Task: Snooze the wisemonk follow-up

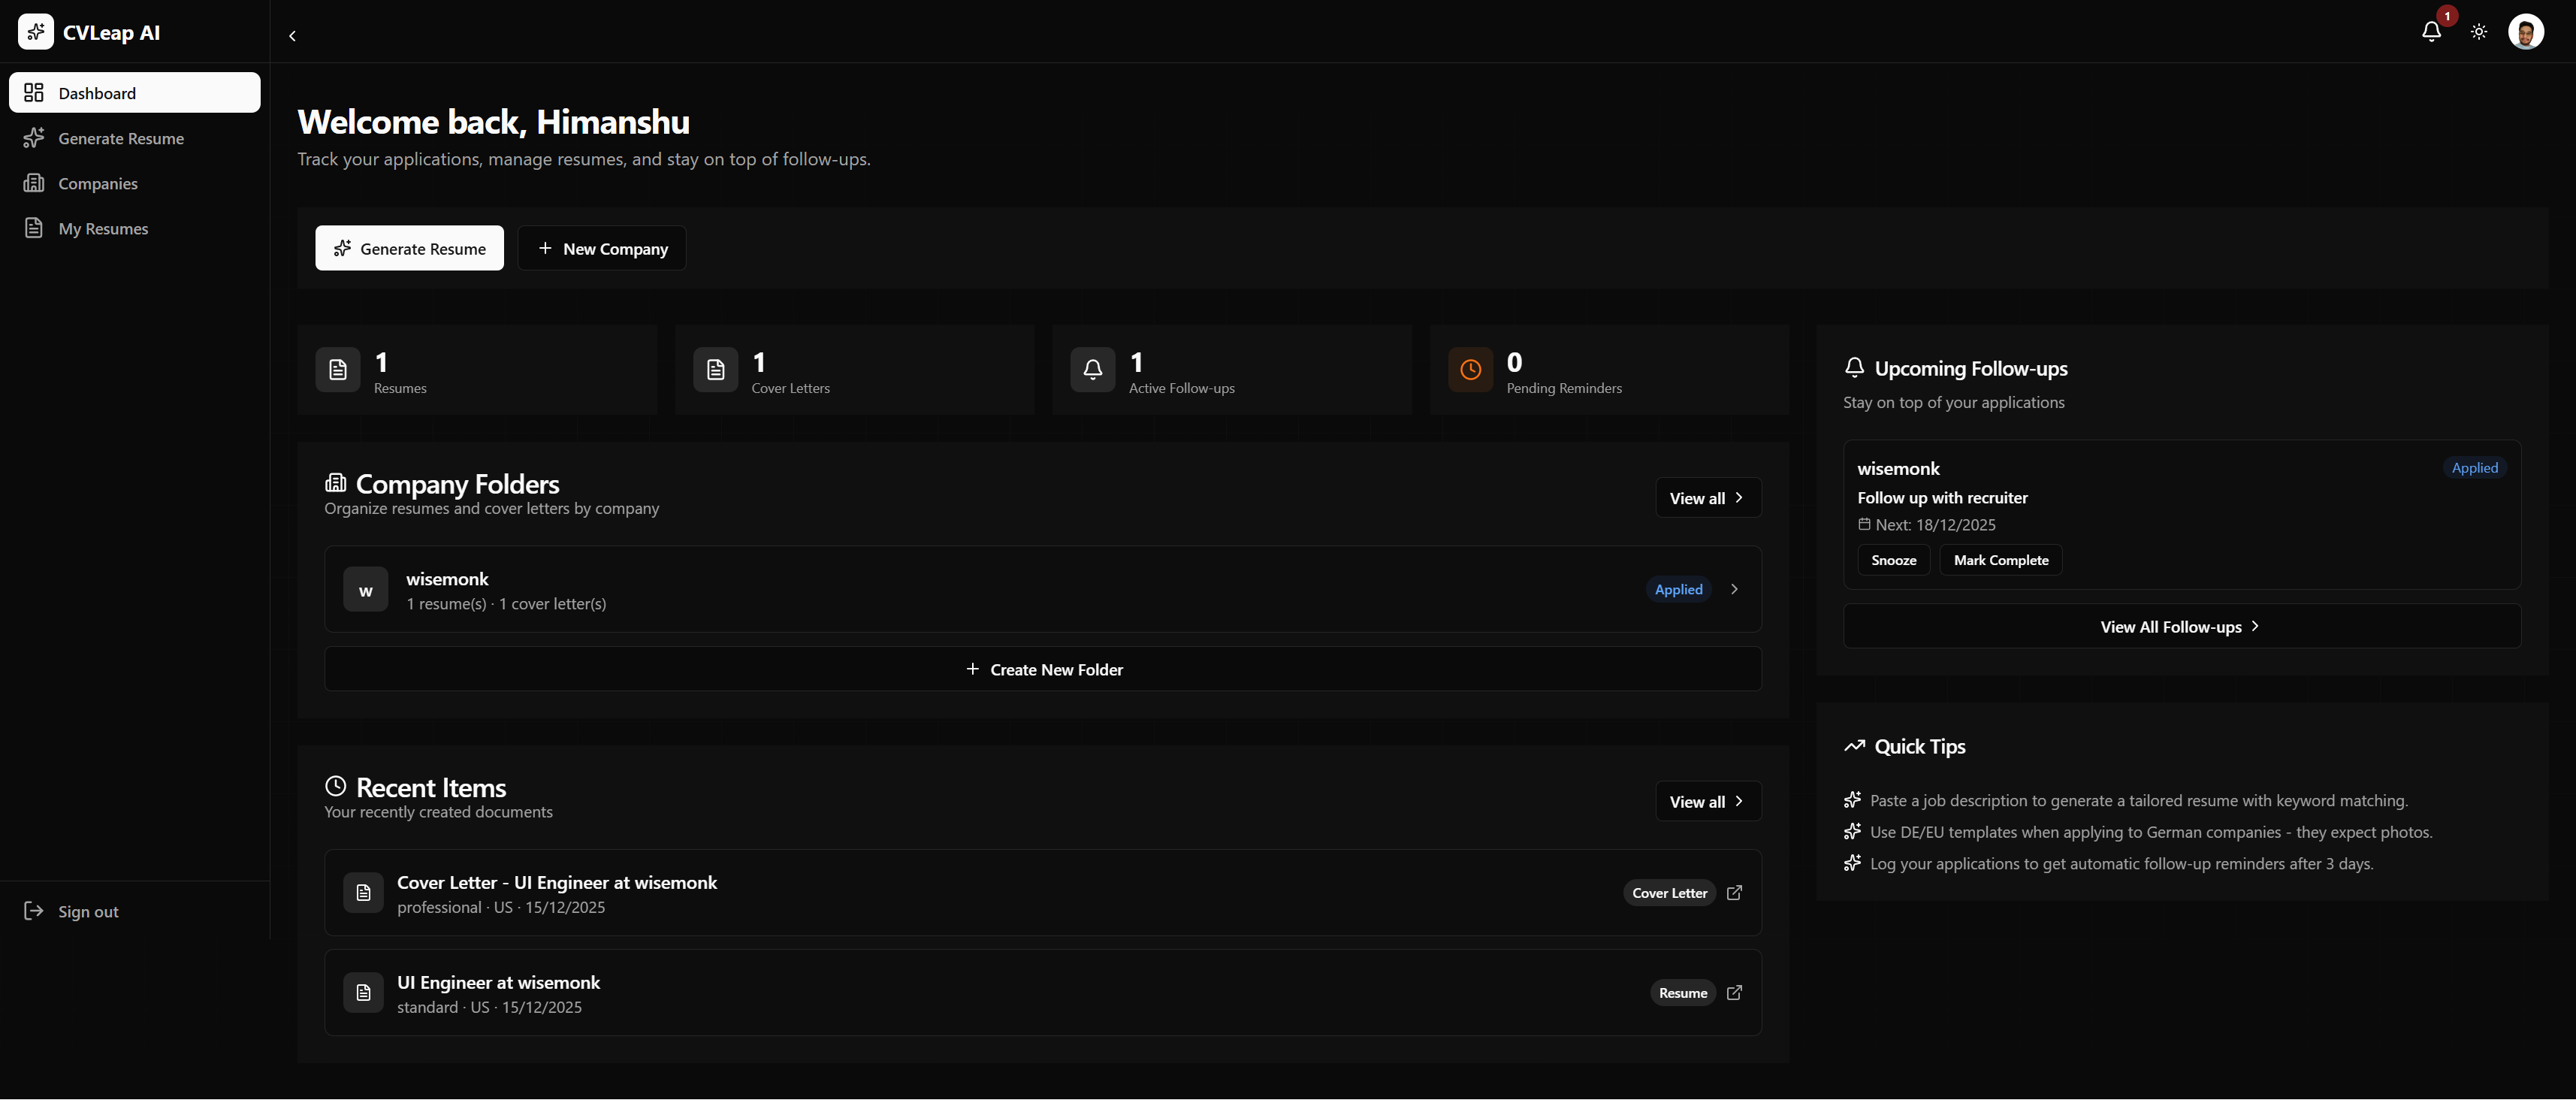Action: pyautogui.click(x=1894, y=560)
